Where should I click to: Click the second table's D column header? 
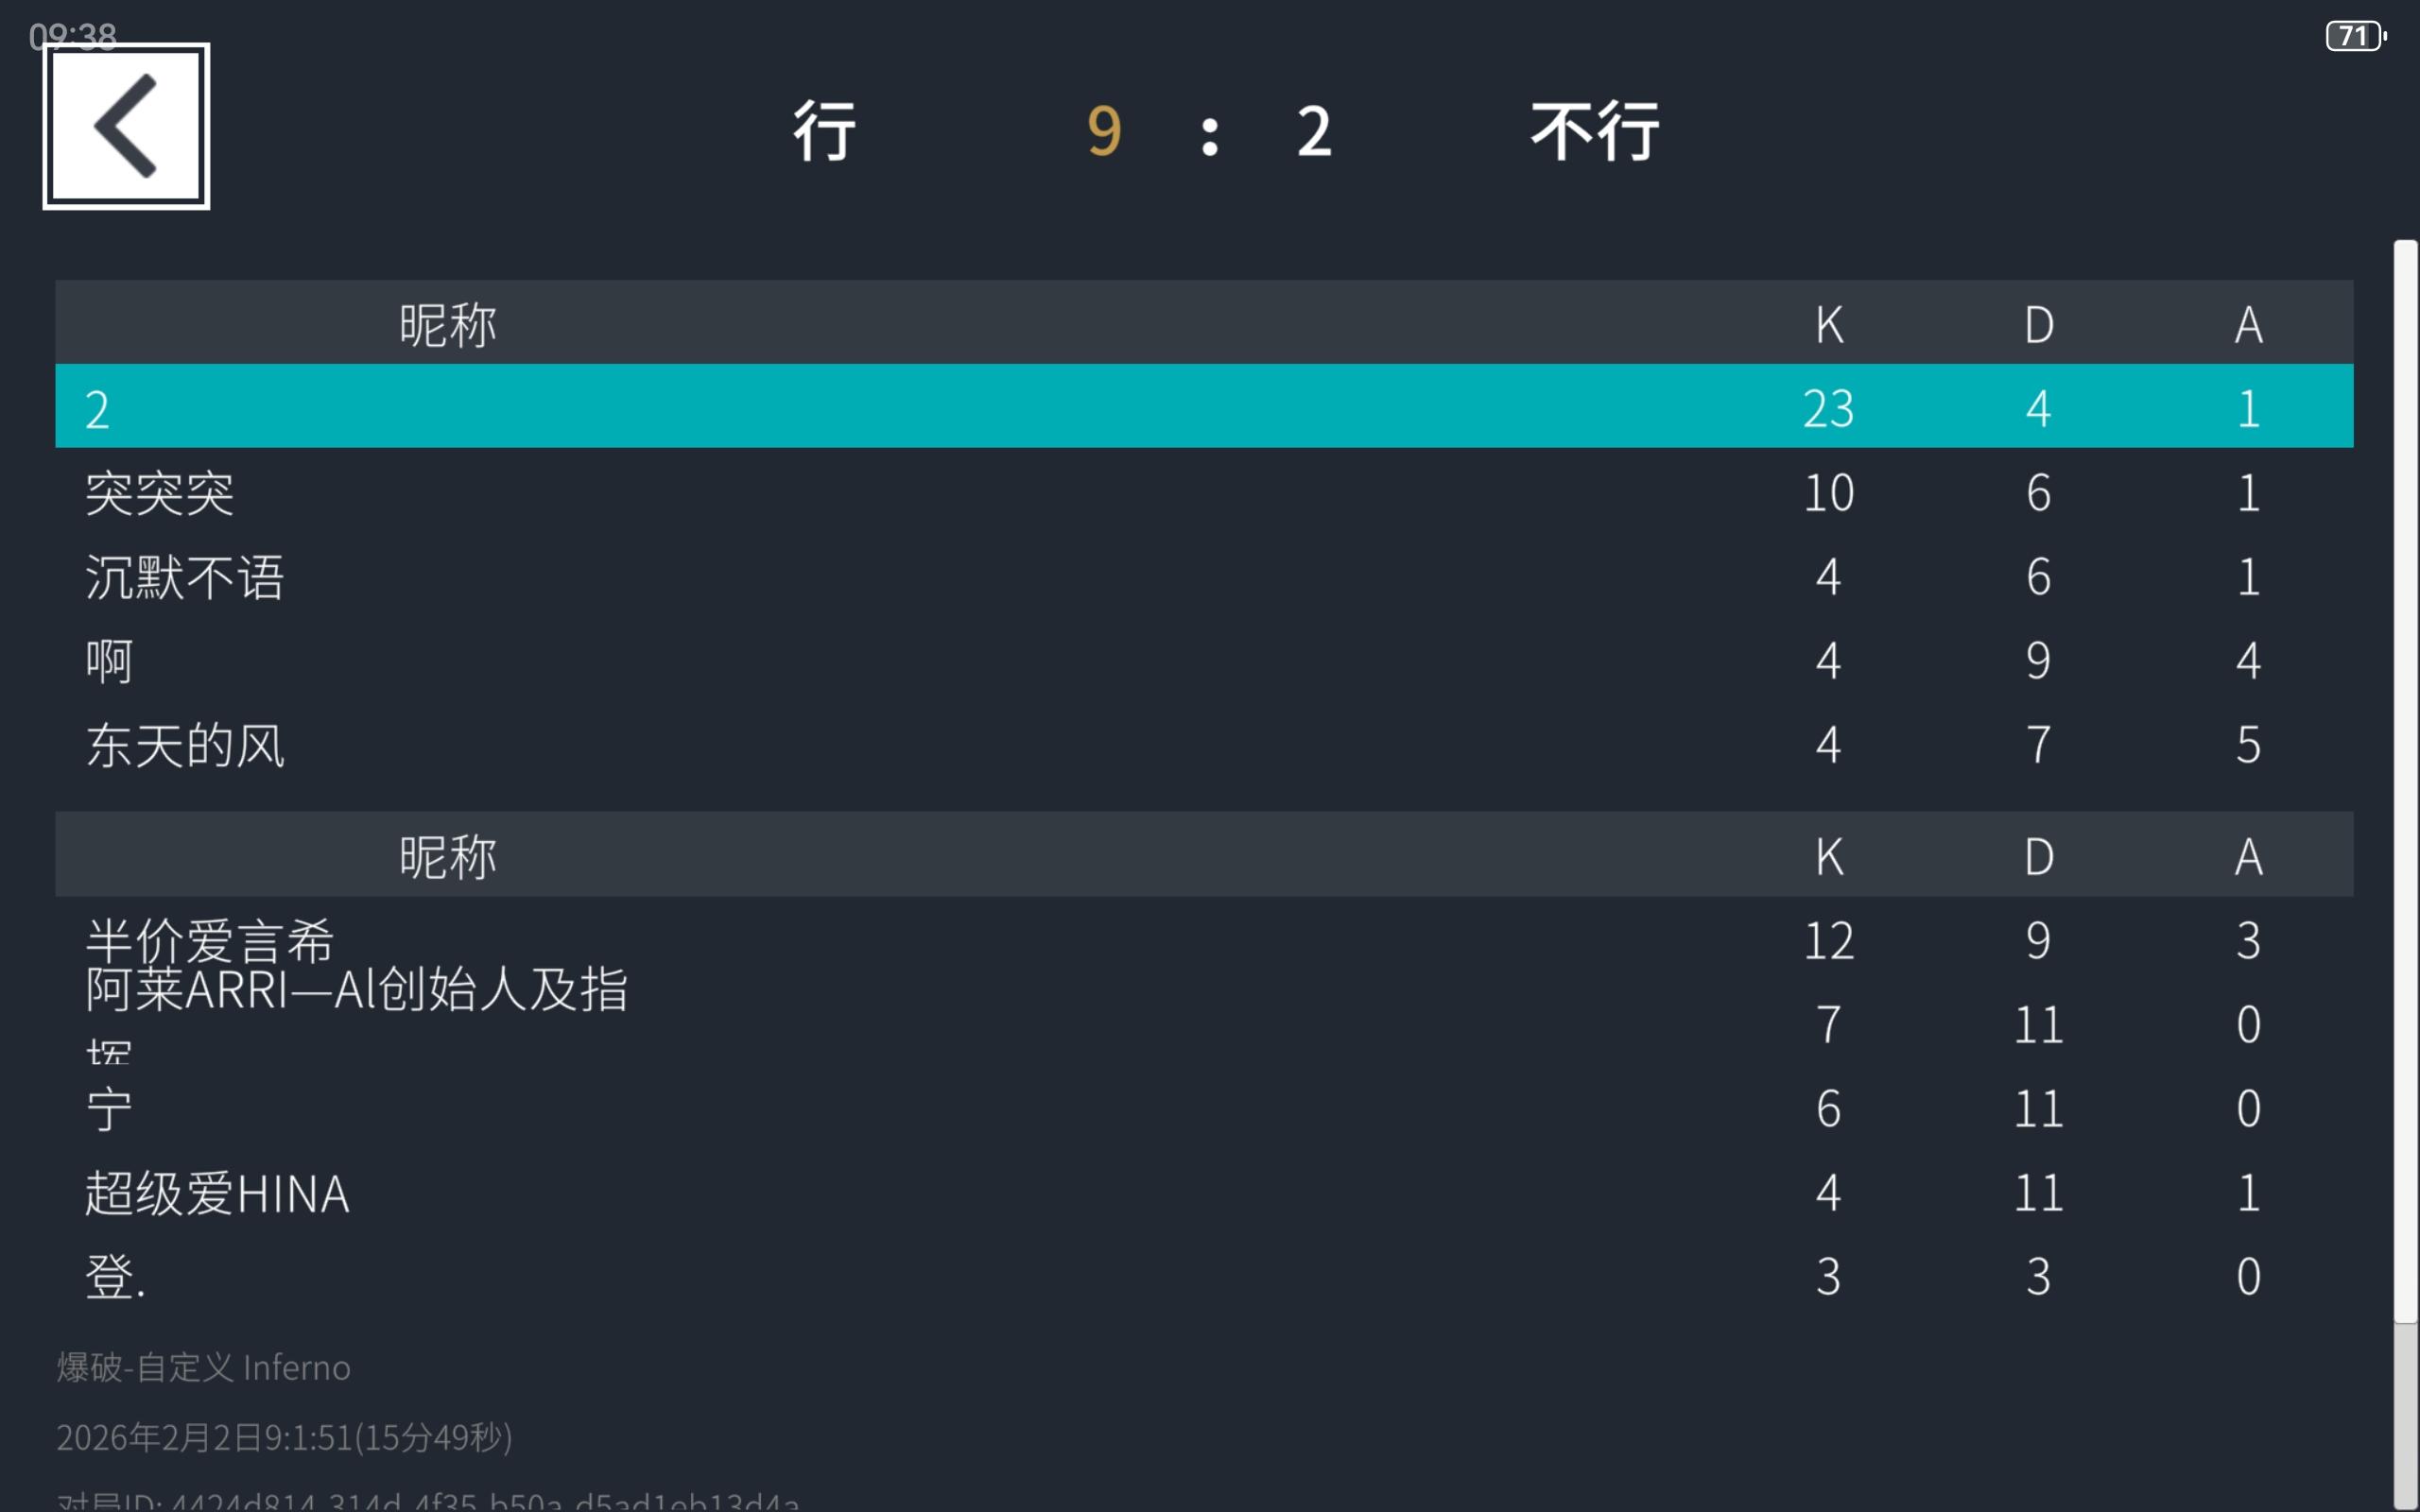(x=2038, y=856)
